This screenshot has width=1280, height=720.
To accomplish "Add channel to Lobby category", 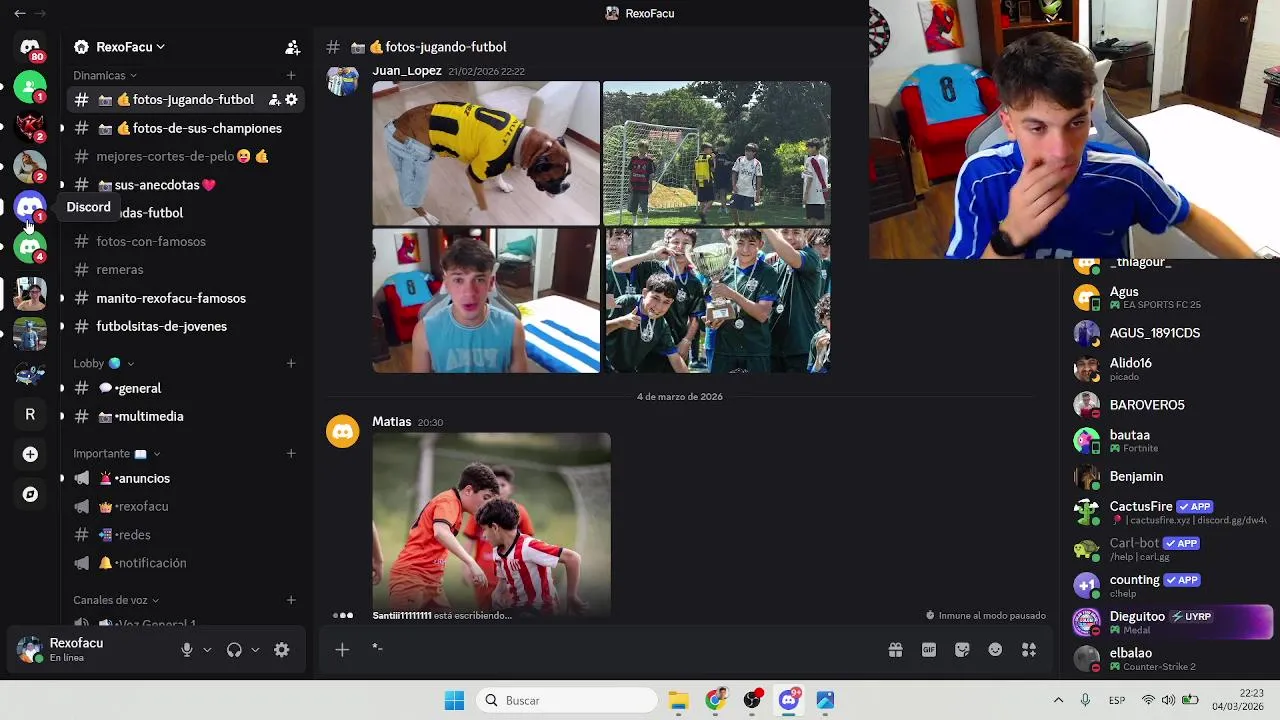I will point(291,363).
